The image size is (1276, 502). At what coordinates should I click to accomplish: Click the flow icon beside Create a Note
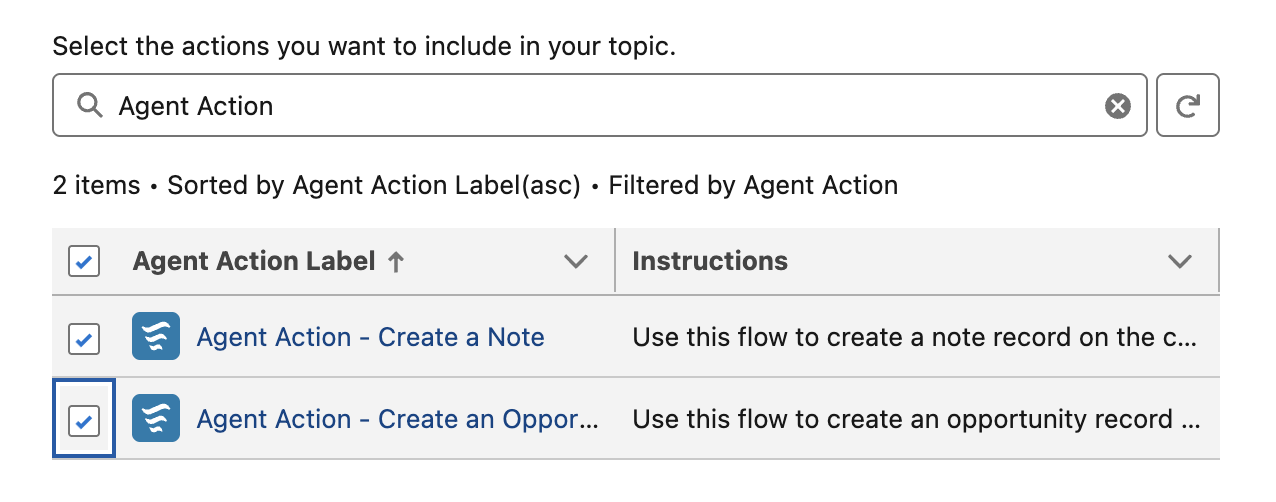coord(156,337)
